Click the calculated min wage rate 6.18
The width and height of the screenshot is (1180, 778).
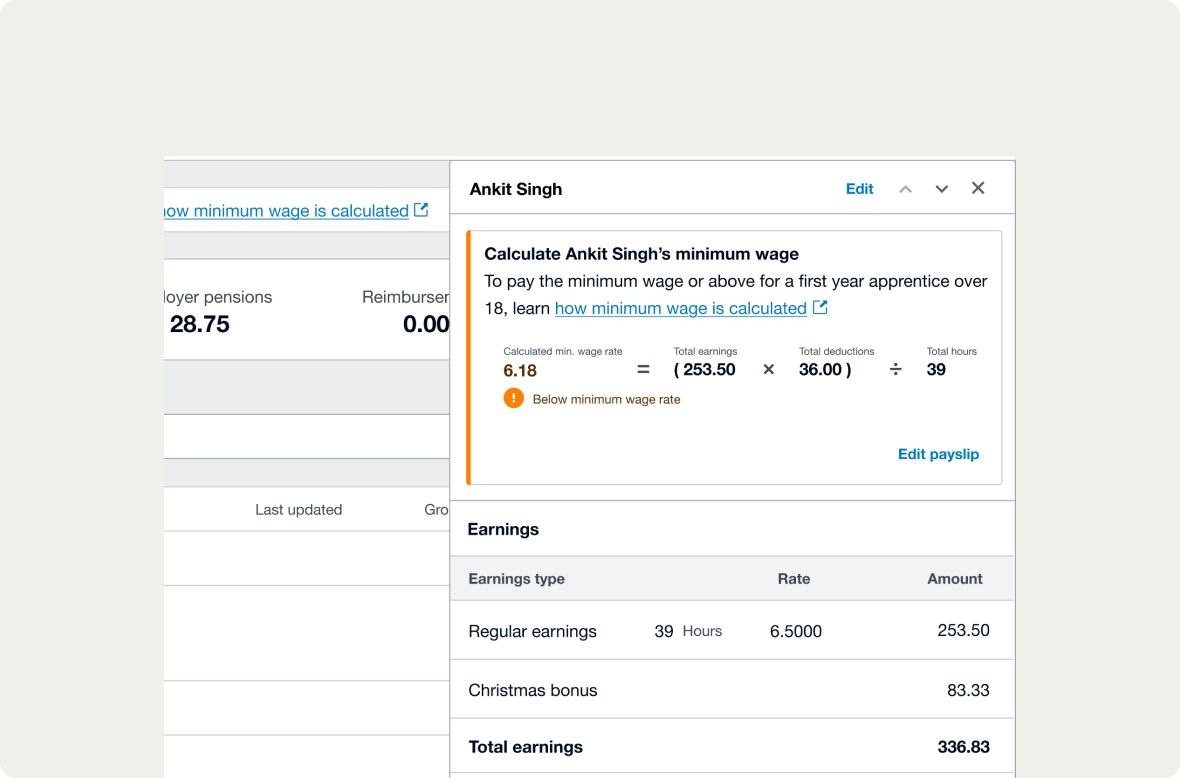(520, 370)
